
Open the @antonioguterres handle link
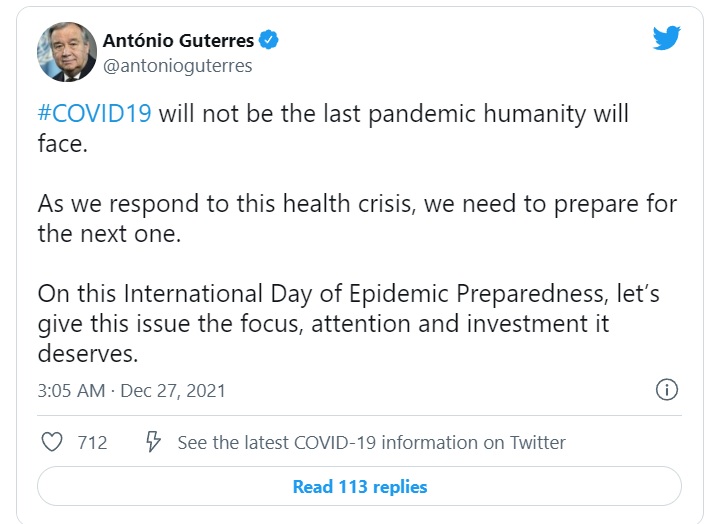(177, 66)
